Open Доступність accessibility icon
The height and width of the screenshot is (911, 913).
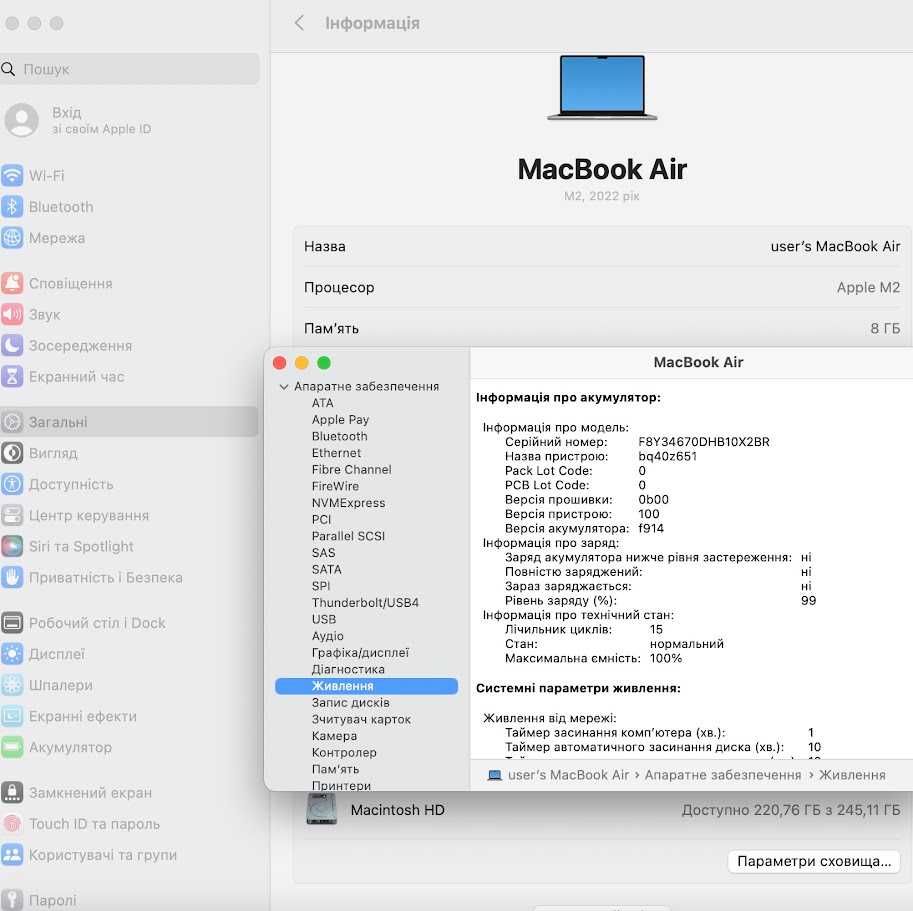point(12,484)
